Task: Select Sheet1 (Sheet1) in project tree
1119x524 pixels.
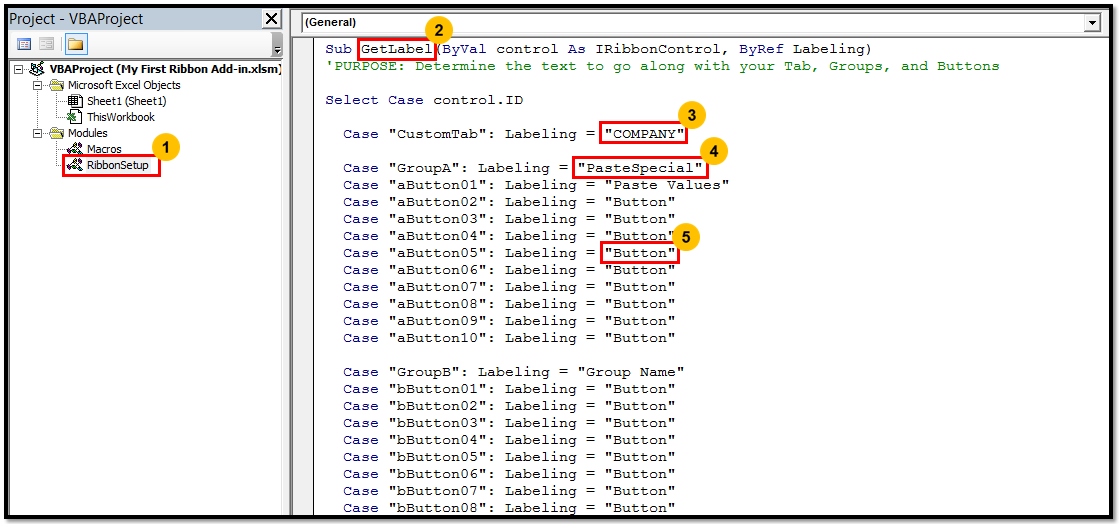Action: 126,101
